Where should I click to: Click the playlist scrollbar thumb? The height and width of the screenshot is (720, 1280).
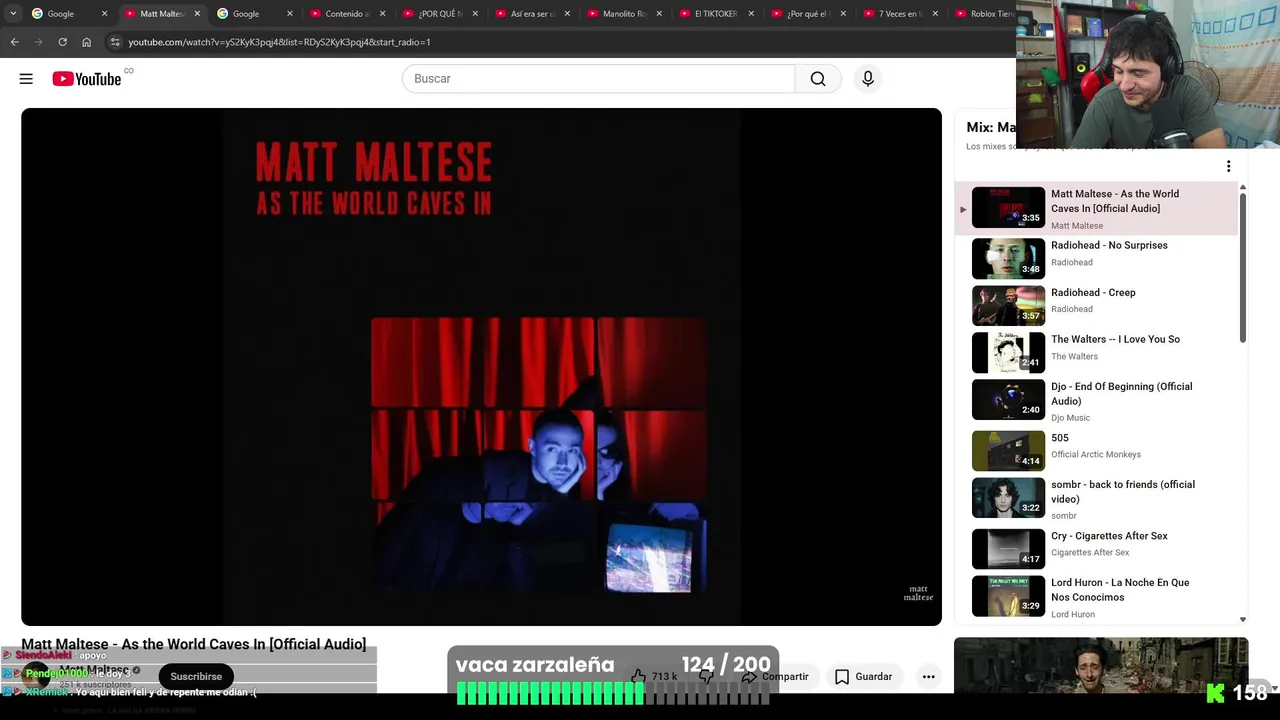pos(1243,267)
